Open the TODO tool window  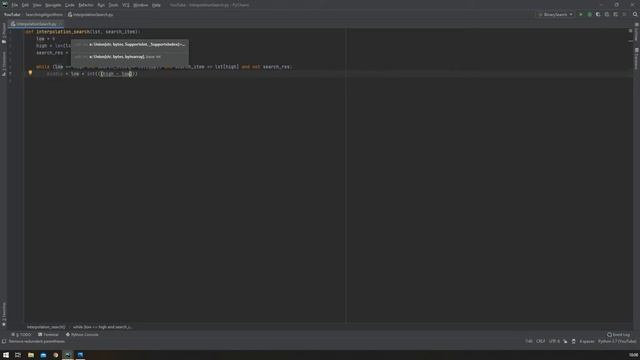click(21, 335)
